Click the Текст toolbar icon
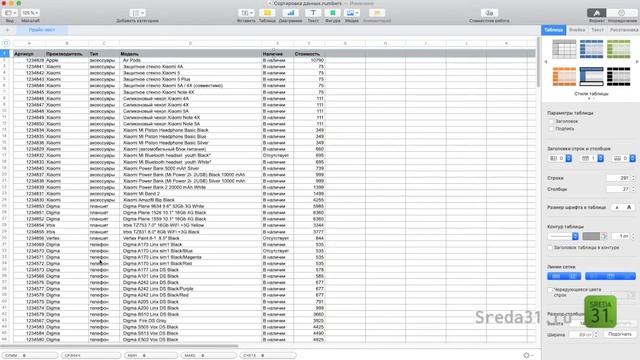Image resolution: width=640 pixels, height=360 pixels. pos(313,13)
